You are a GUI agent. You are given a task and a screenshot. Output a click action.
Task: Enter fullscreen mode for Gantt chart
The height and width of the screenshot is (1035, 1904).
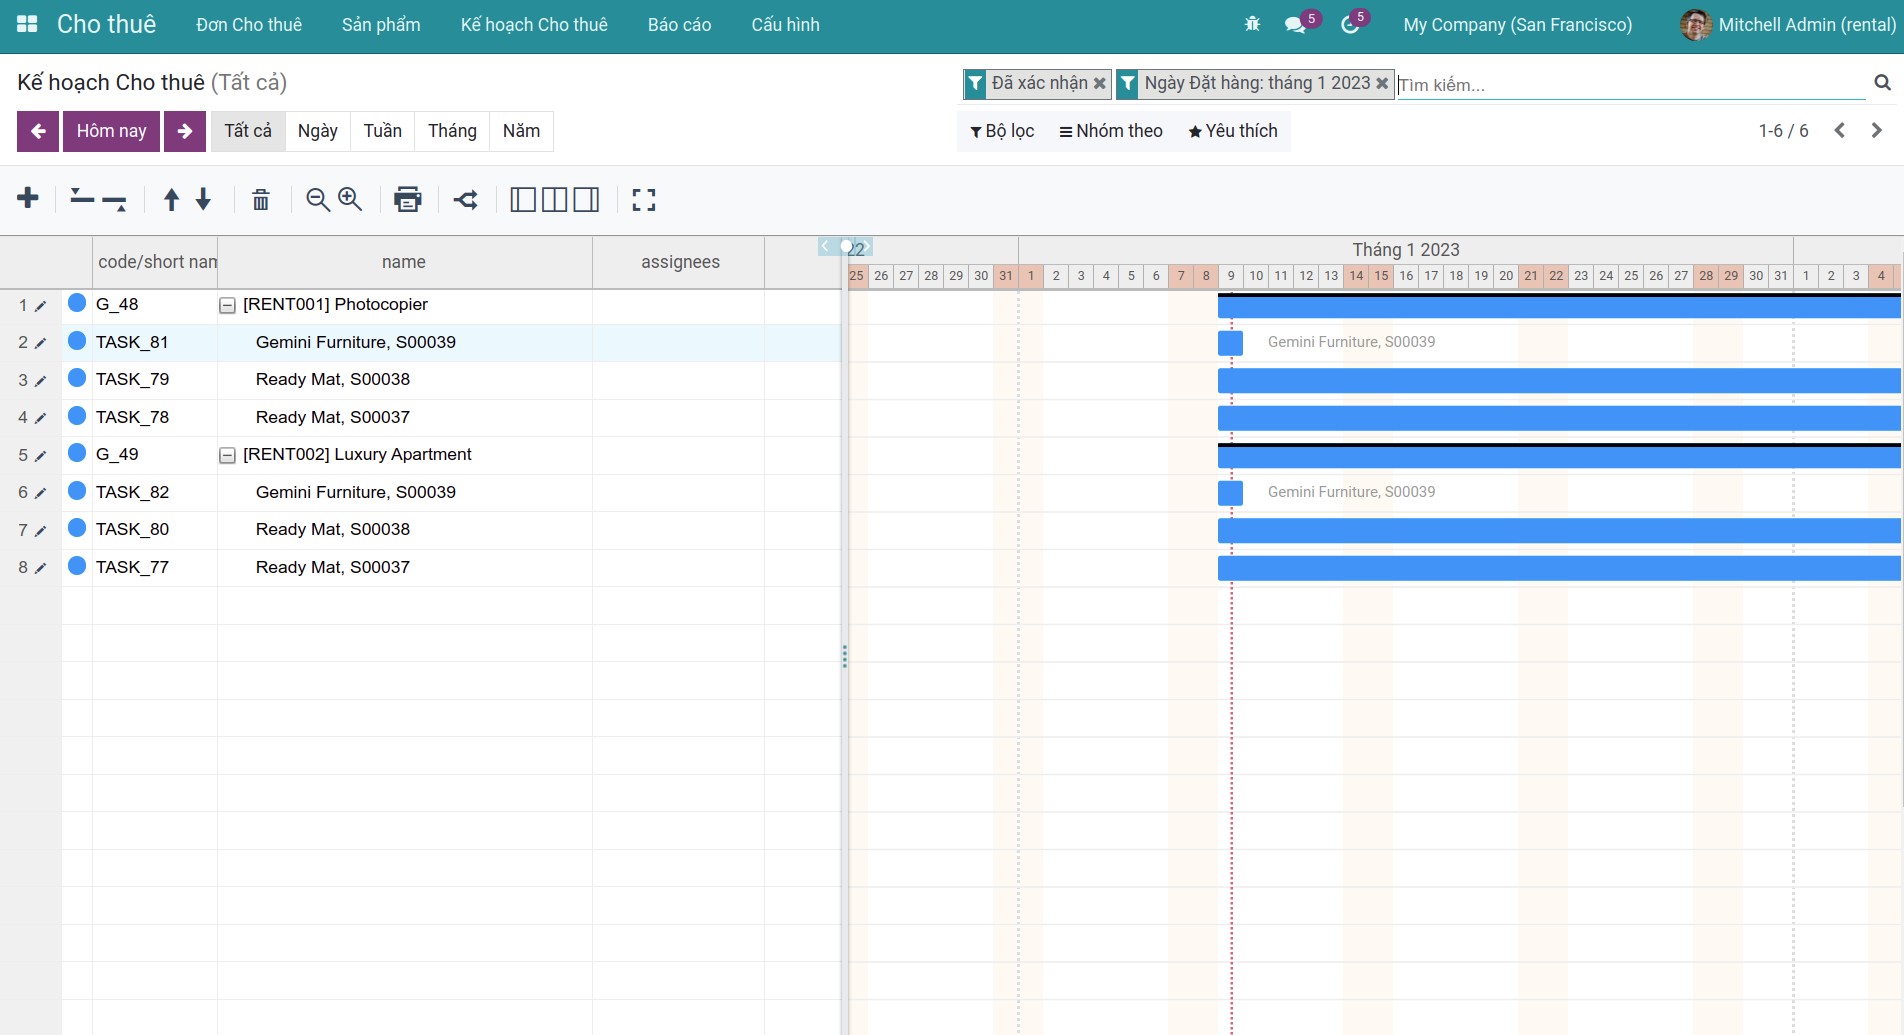644,200
